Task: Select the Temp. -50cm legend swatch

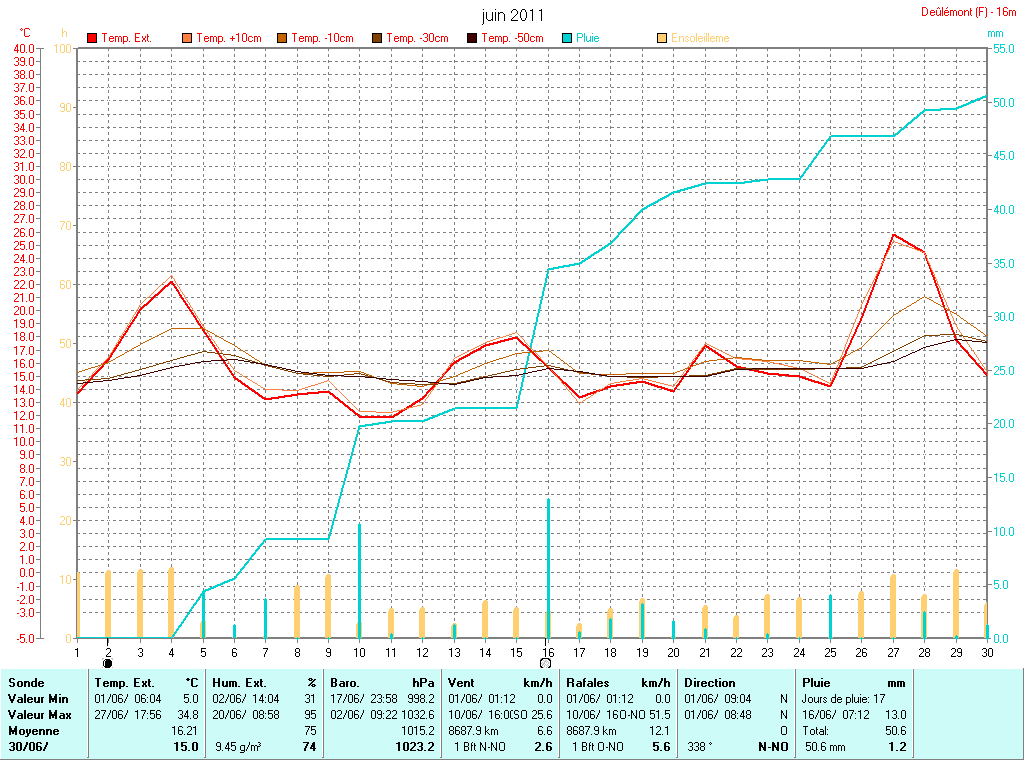Action: (473, 38)
